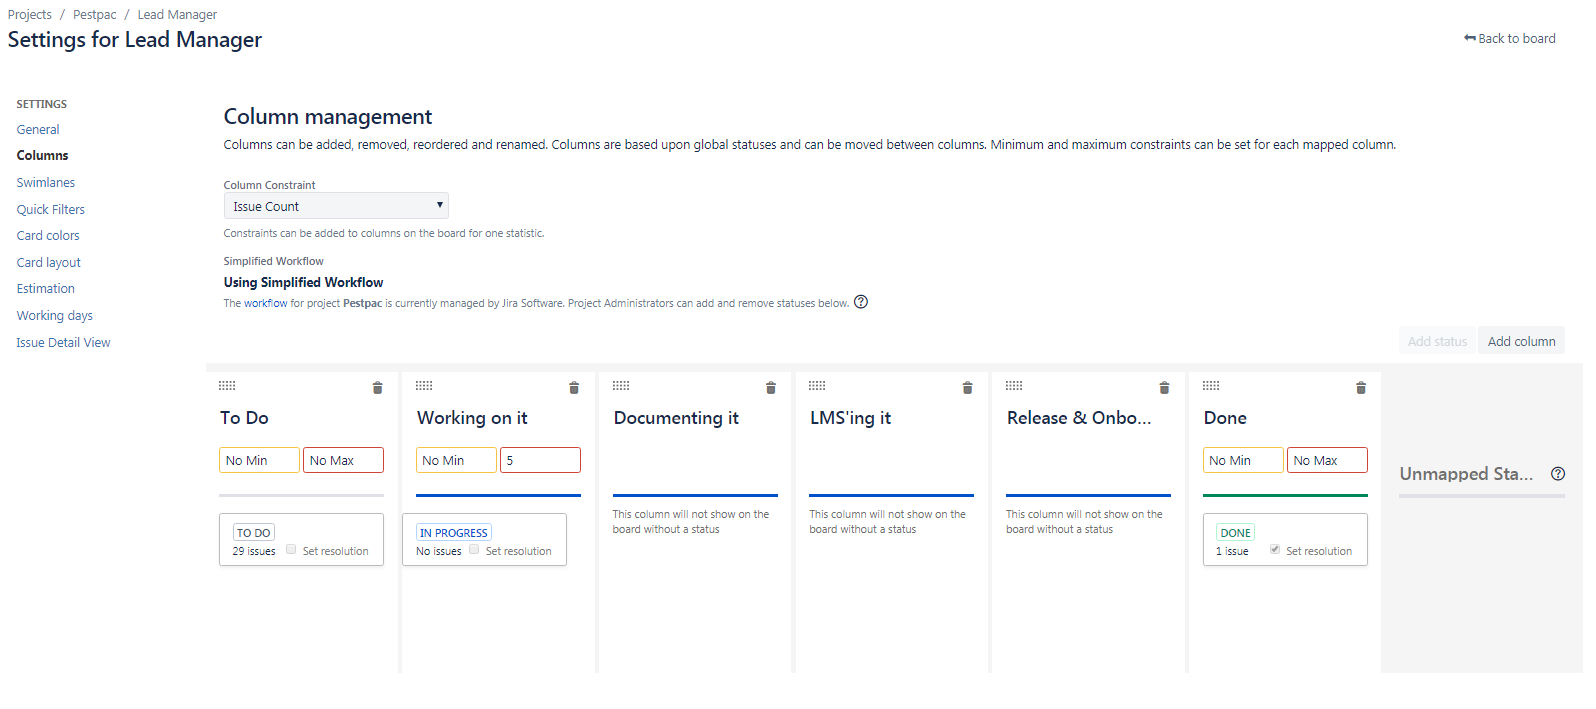The width and height of the screenshot is (1596, 709).
Task: Open Swimlanes settings page
Action: click(x=46, y=183)
